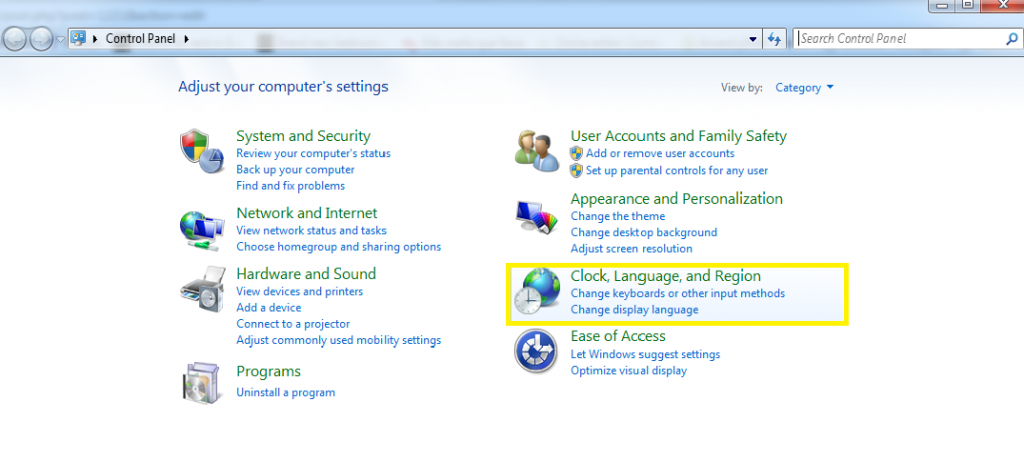
Task: Open Change display language link
Action: tap(634, 310)
